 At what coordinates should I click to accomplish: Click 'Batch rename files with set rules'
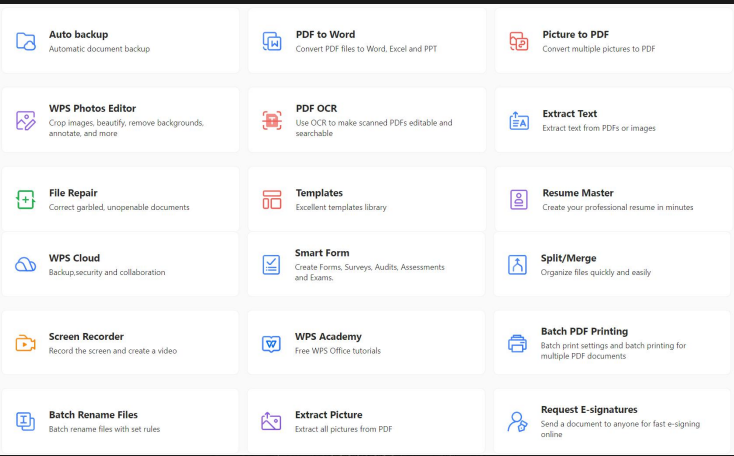[104, 429]
